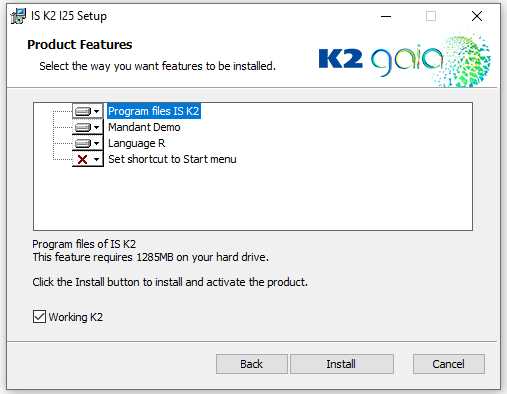Toggle the Working K2 checkbox
The width and height of the screenshot is (507, 394).
[39, 317]
